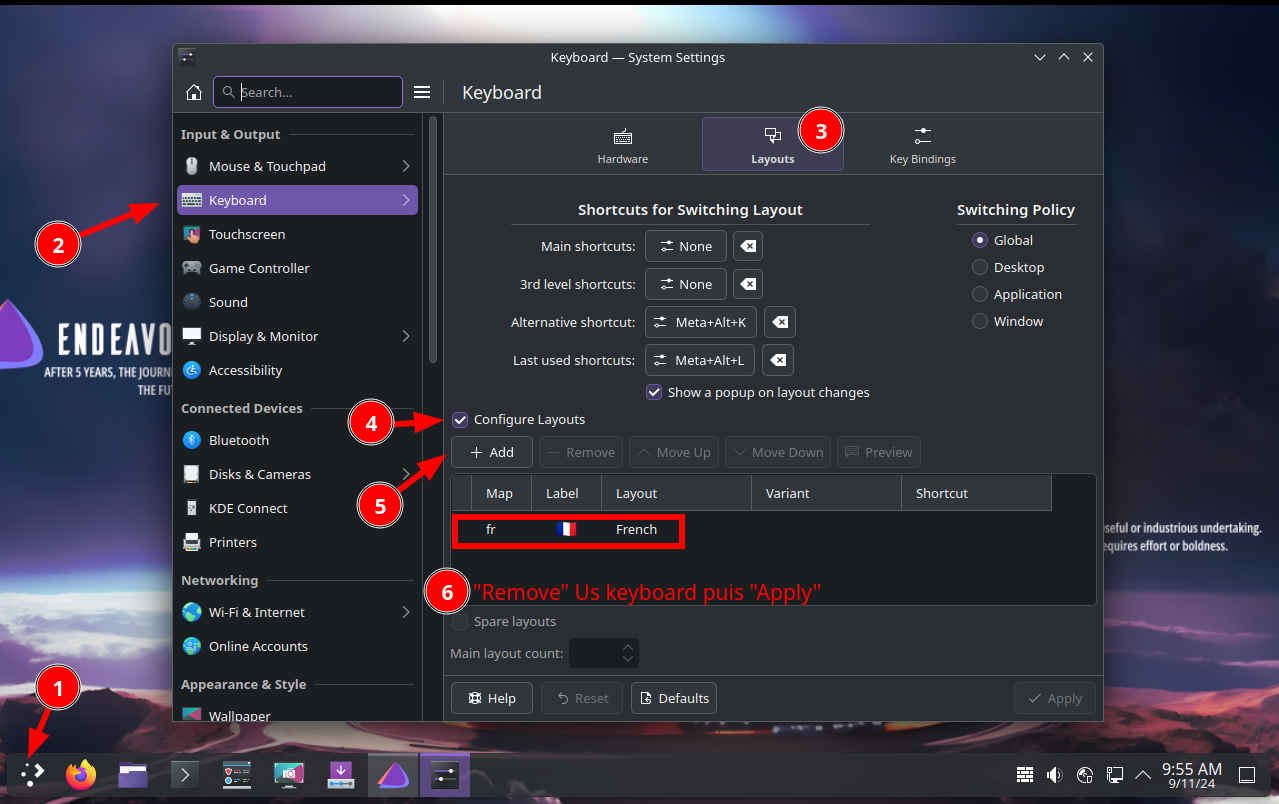Click the home icon in System Settings
This screenshot has width=1279, height=804.
pyautogui.click(x=194, y=92)
